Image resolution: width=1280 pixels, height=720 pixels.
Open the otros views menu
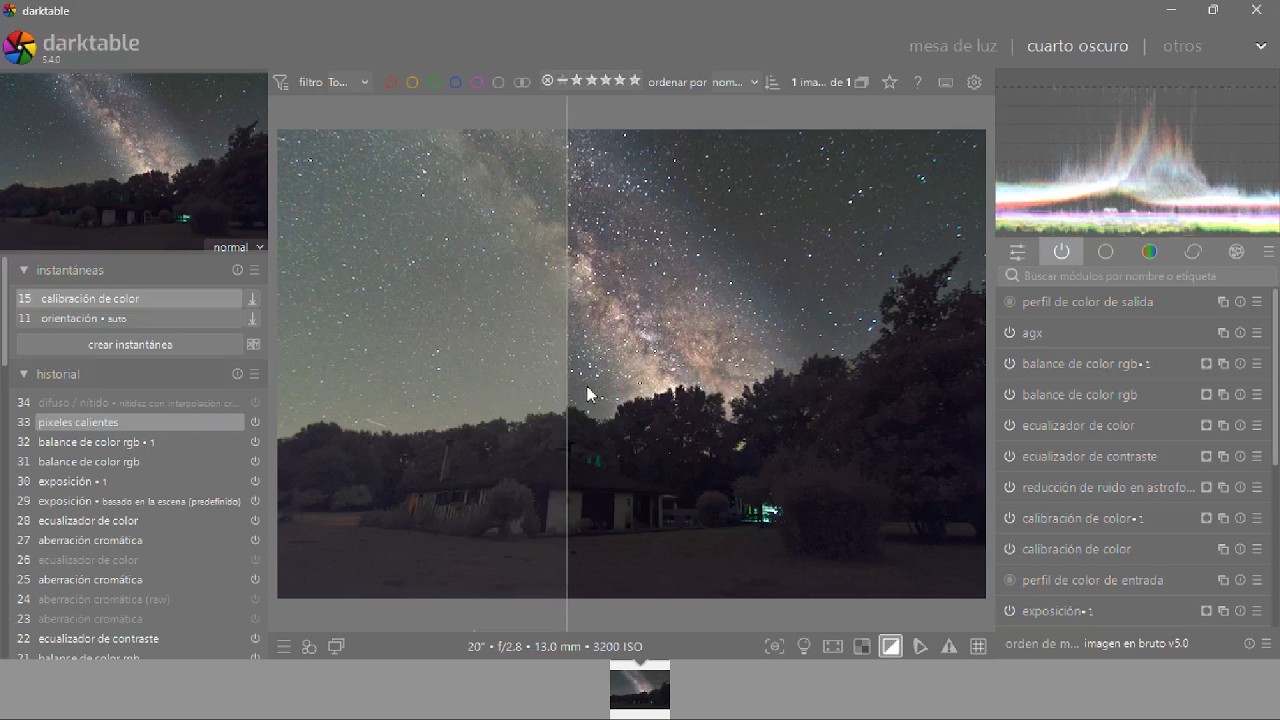pyautogui.click(x=1182, y=46)
